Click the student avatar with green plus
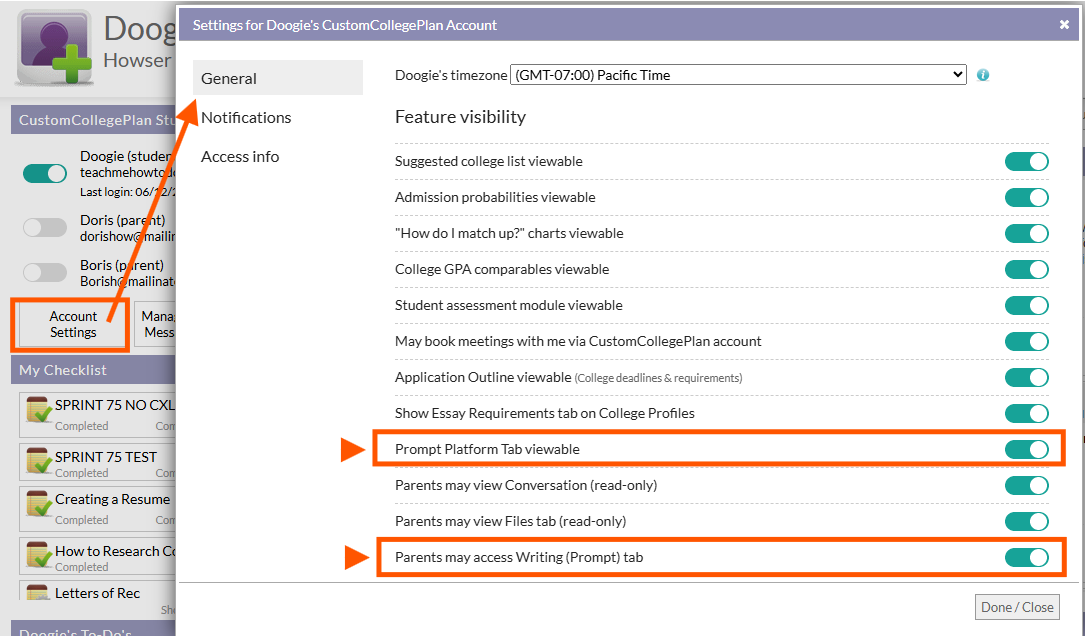 click(x=55, y=47)
